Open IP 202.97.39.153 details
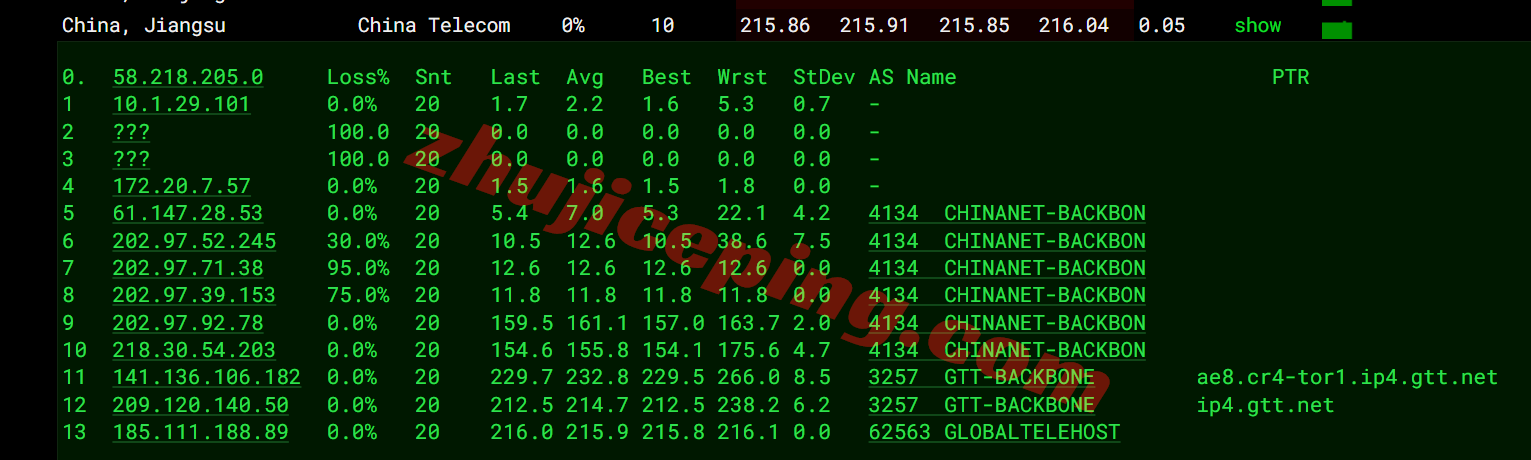The height and width of the screenshot is (460, 1531). point(194,295)
